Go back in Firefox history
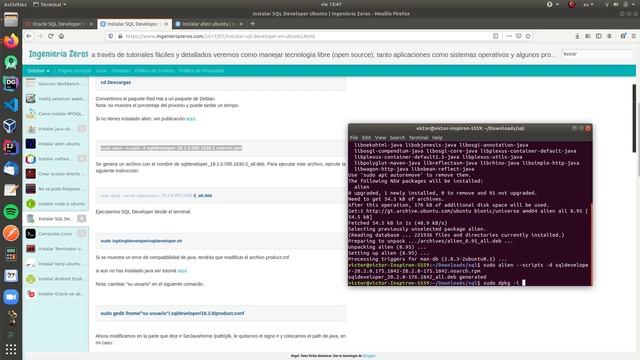Viewport: 640px width, 360px height. coord(29,36)
